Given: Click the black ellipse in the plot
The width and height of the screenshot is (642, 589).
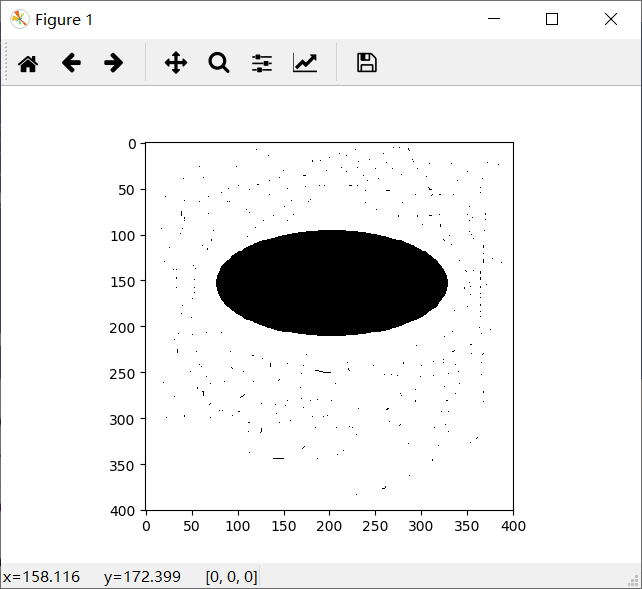Looking at the screenshot, I should [x=332, y=283].
